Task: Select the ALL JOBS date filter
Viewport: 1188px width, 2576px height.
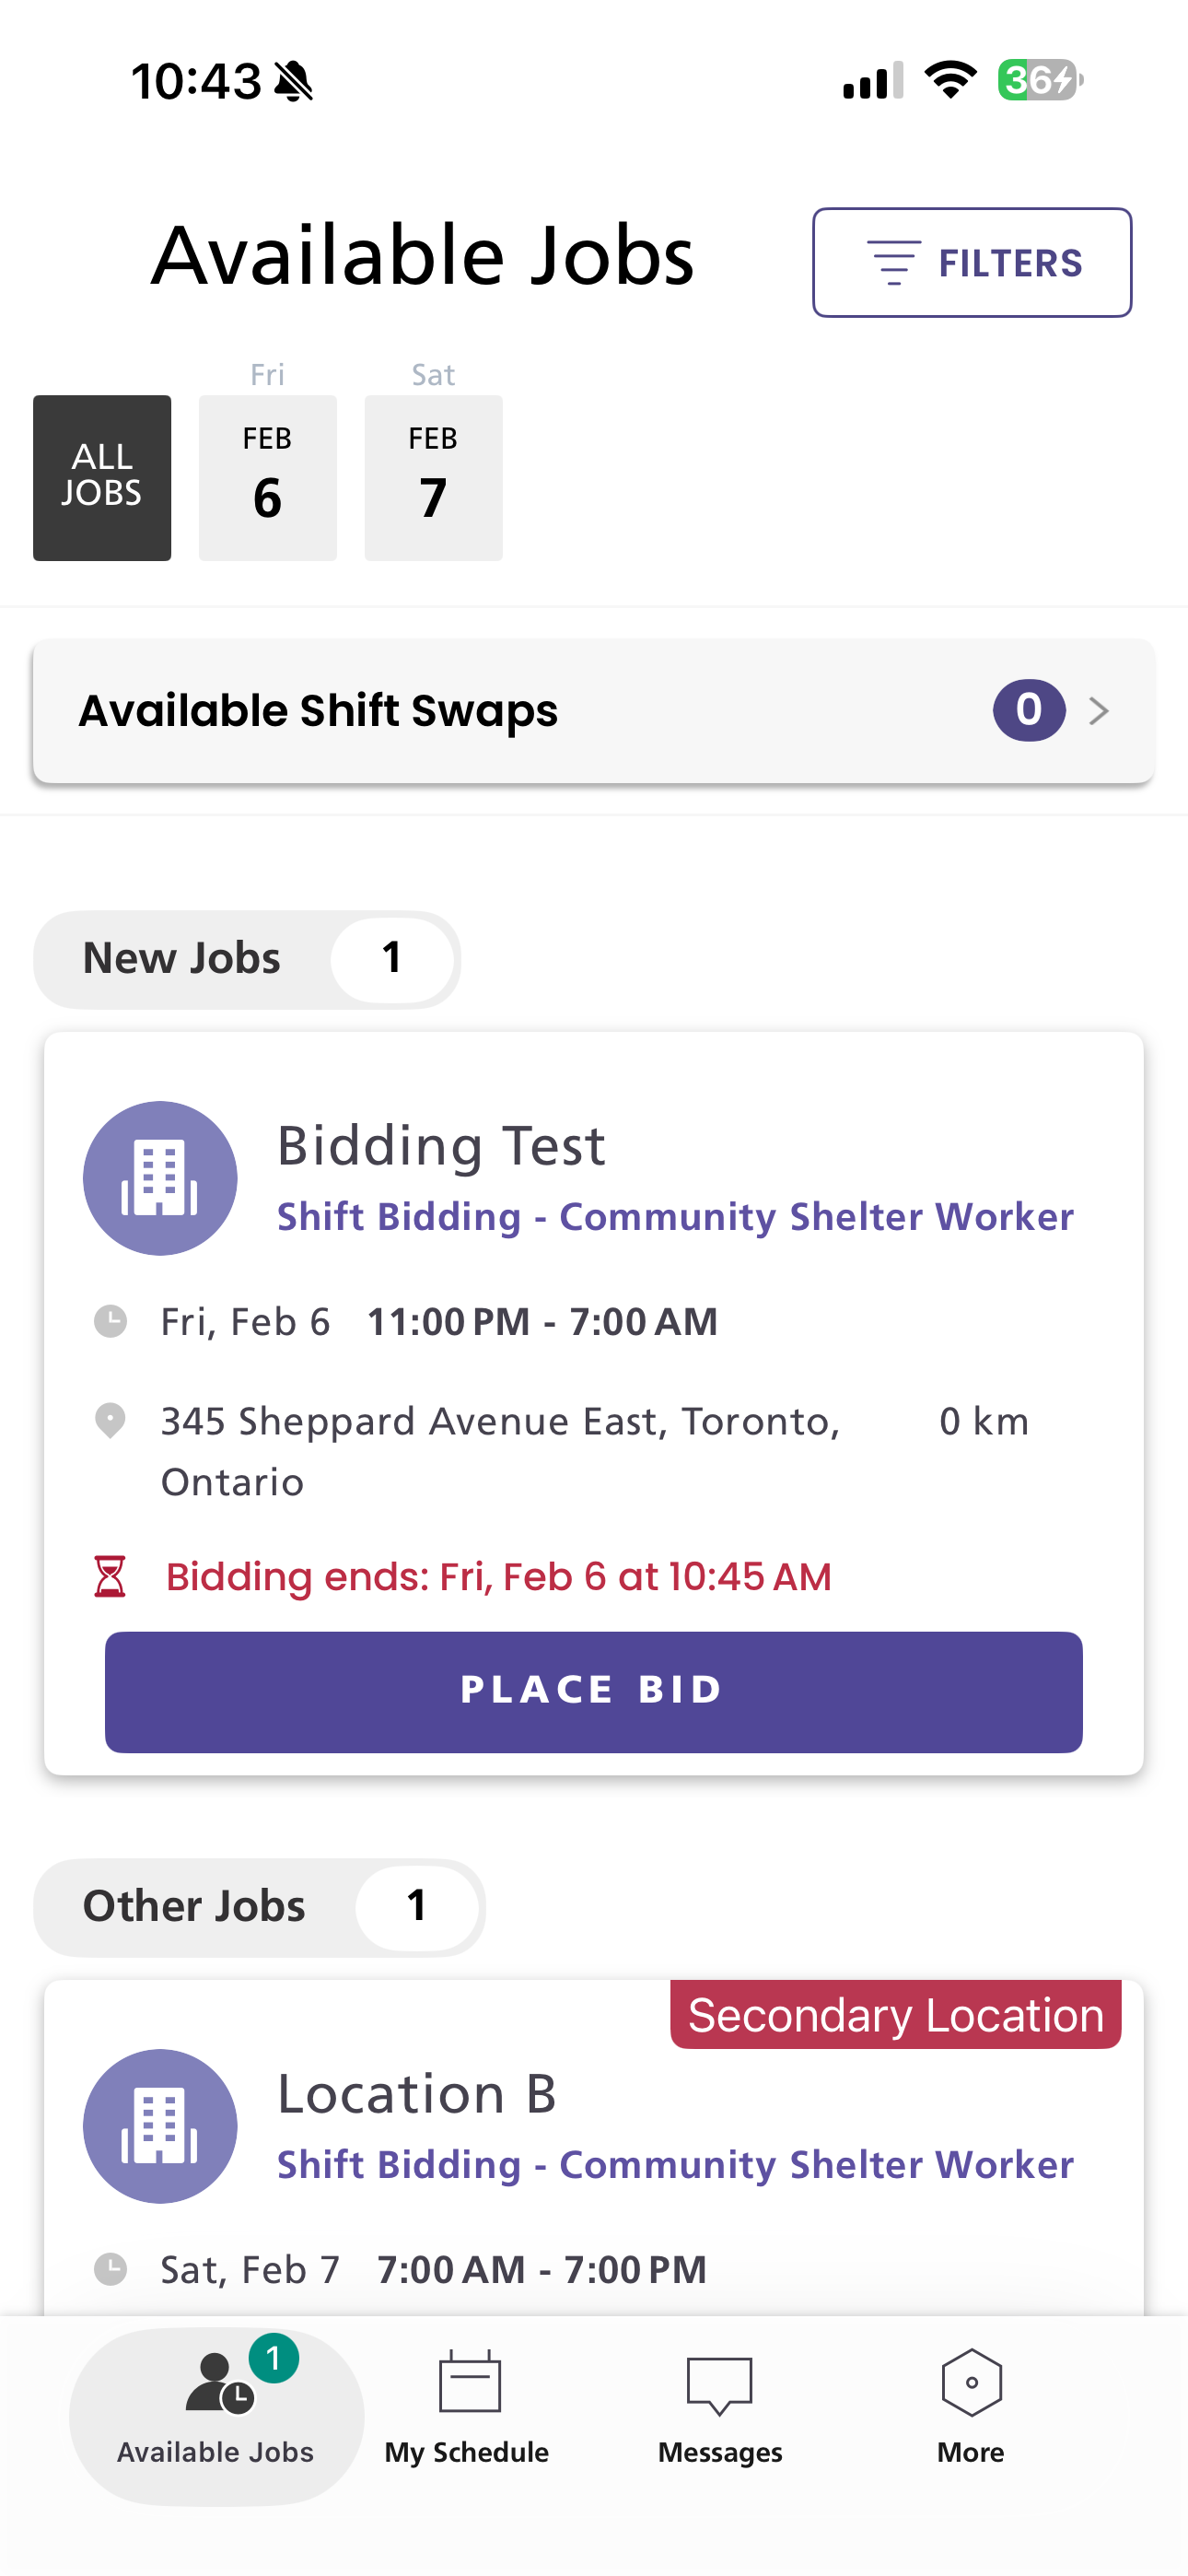Action: (102, 478)
